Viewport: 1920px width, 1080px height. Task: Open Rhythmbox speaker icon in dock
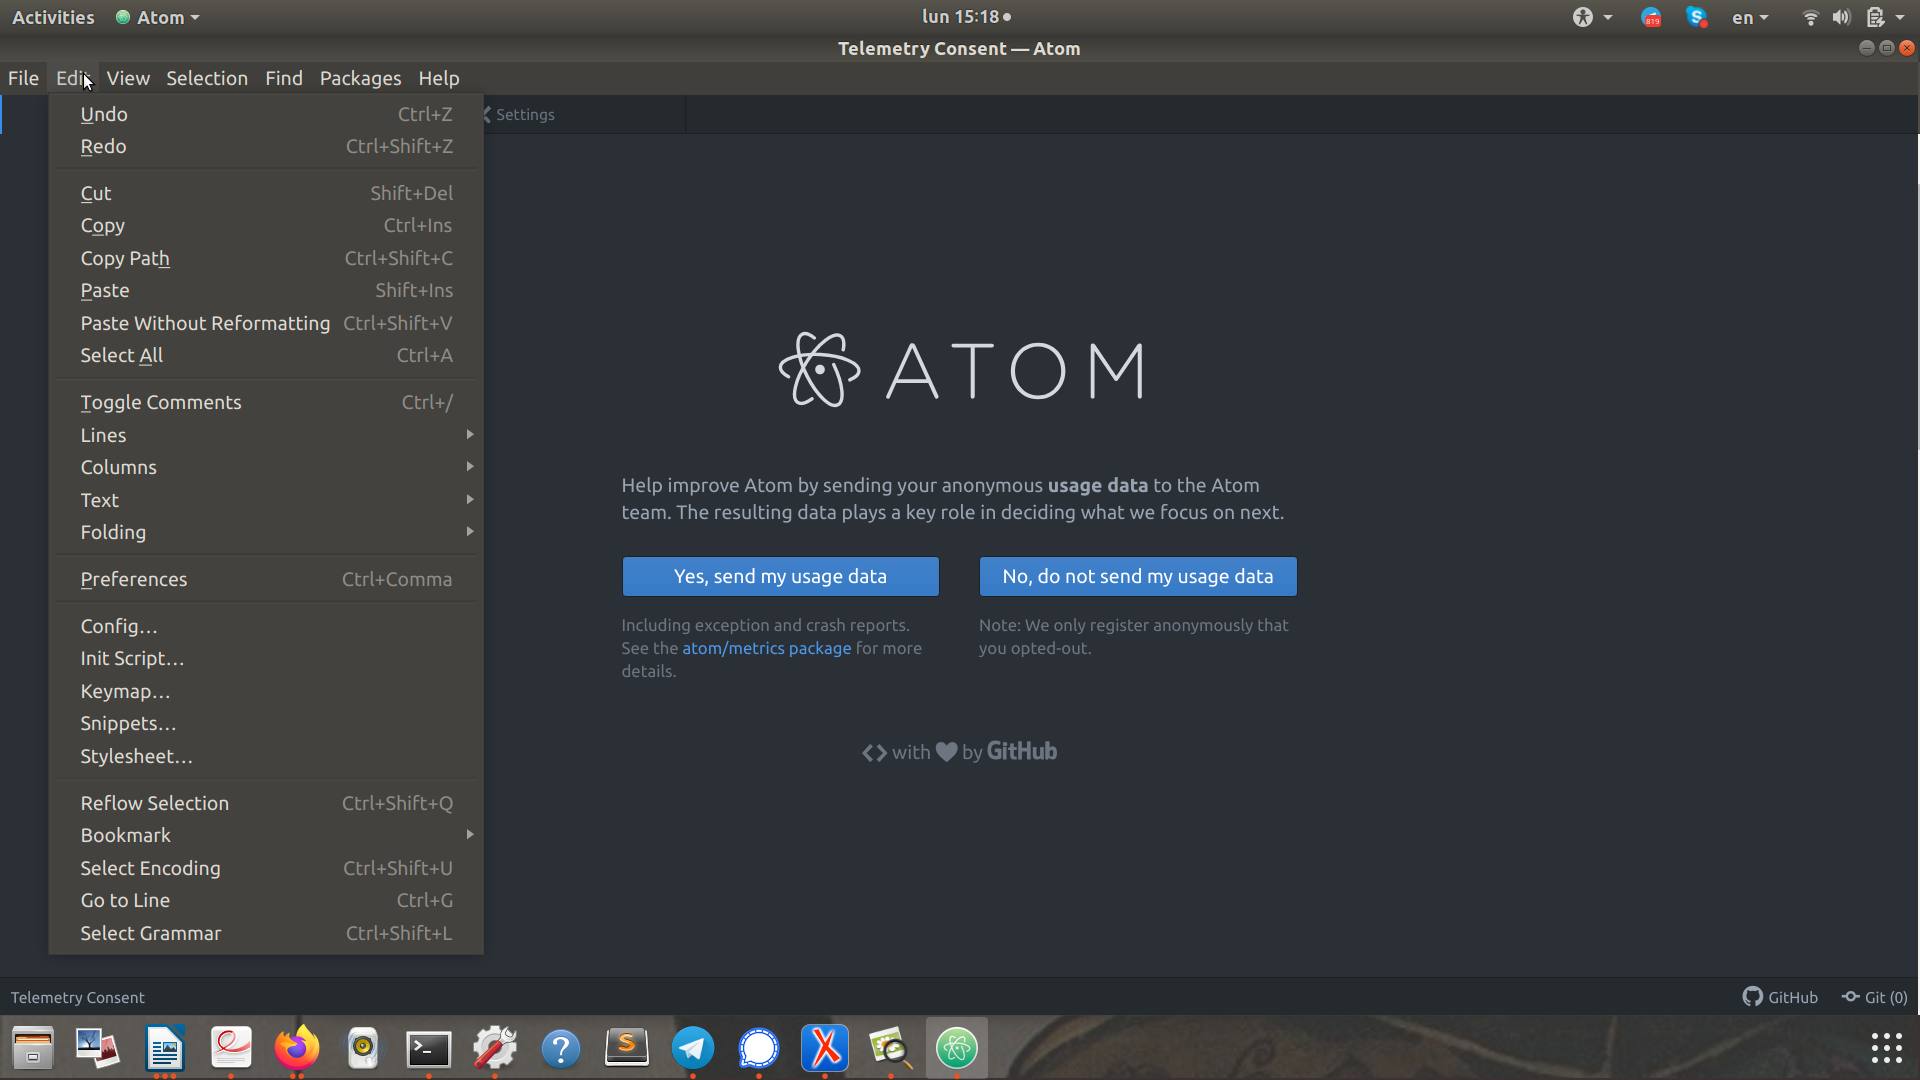[x=363, y=1048]
